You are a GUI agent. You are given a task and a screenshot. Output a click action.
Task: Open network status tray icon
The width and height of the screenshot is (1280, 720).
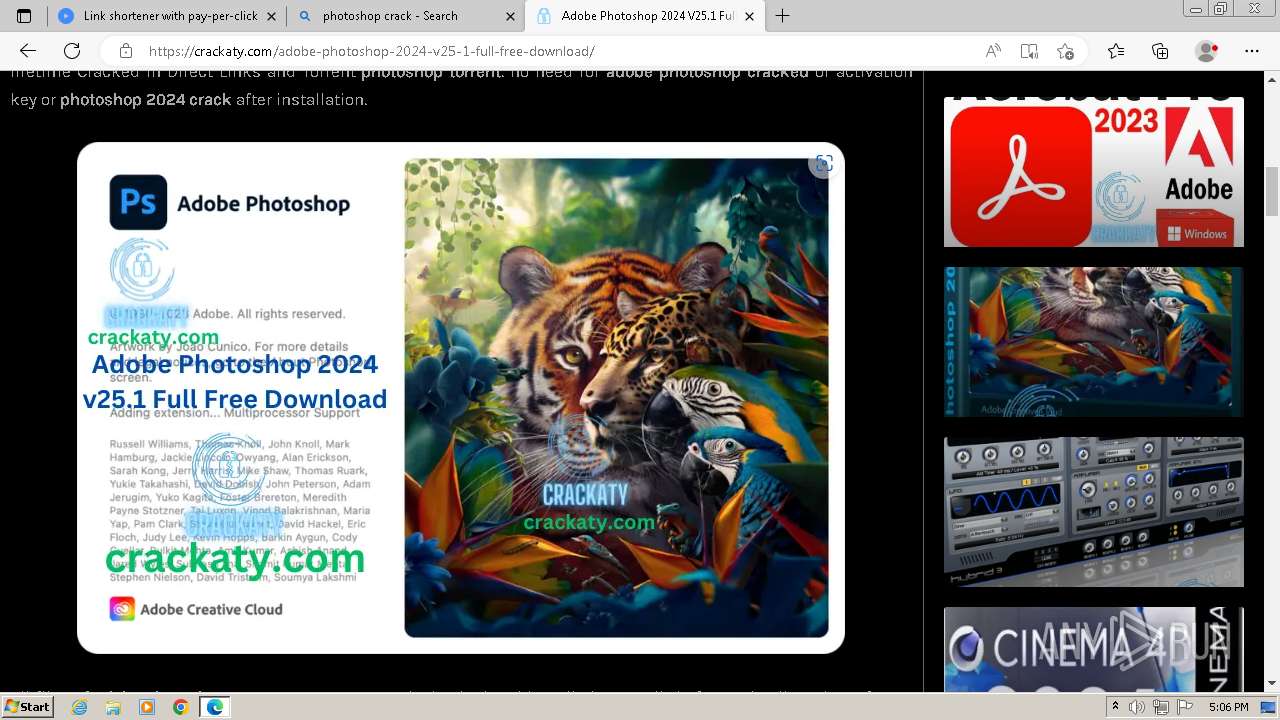[x=1161, y=707]
